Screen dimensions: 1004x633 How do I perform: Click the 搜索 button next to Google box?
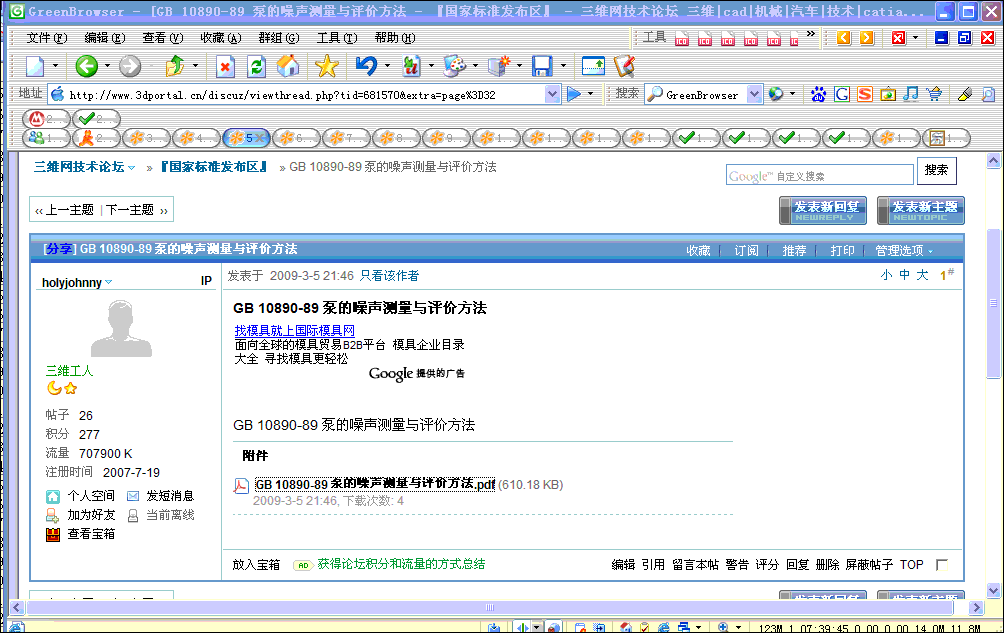click(x=936, y=170)
